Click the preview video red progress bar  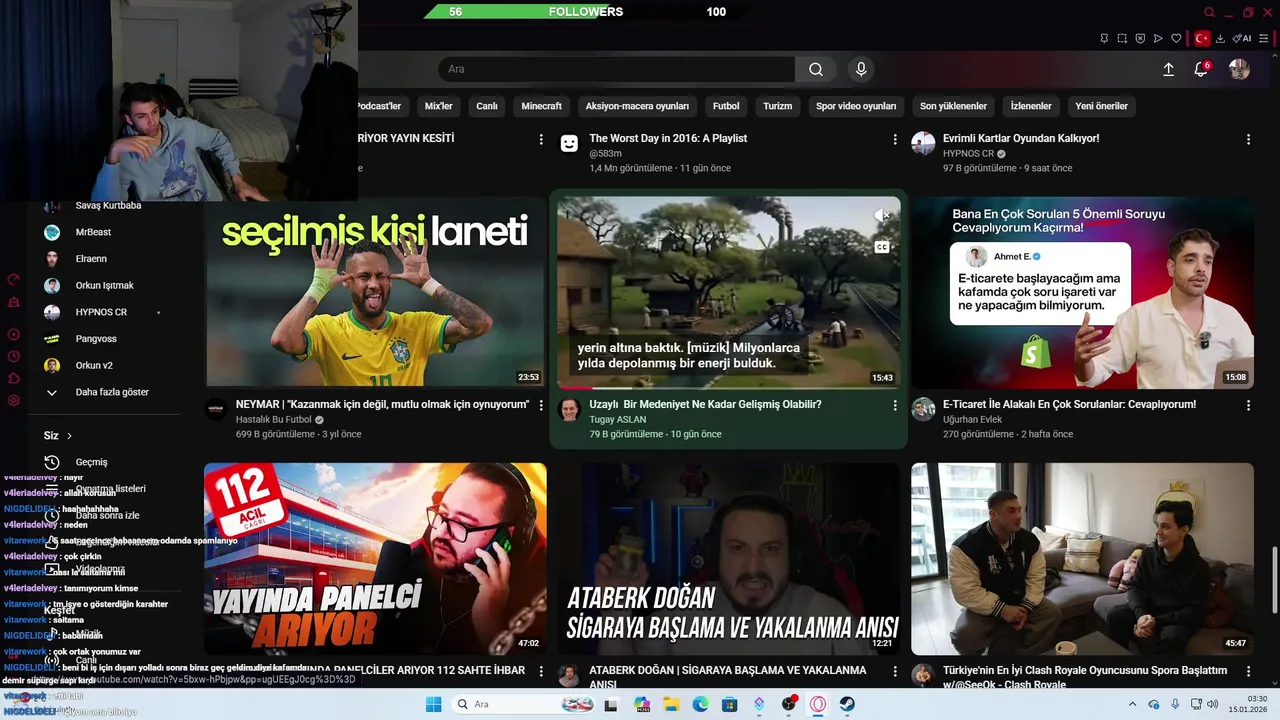pyautogui.click(x=575, y=387)
